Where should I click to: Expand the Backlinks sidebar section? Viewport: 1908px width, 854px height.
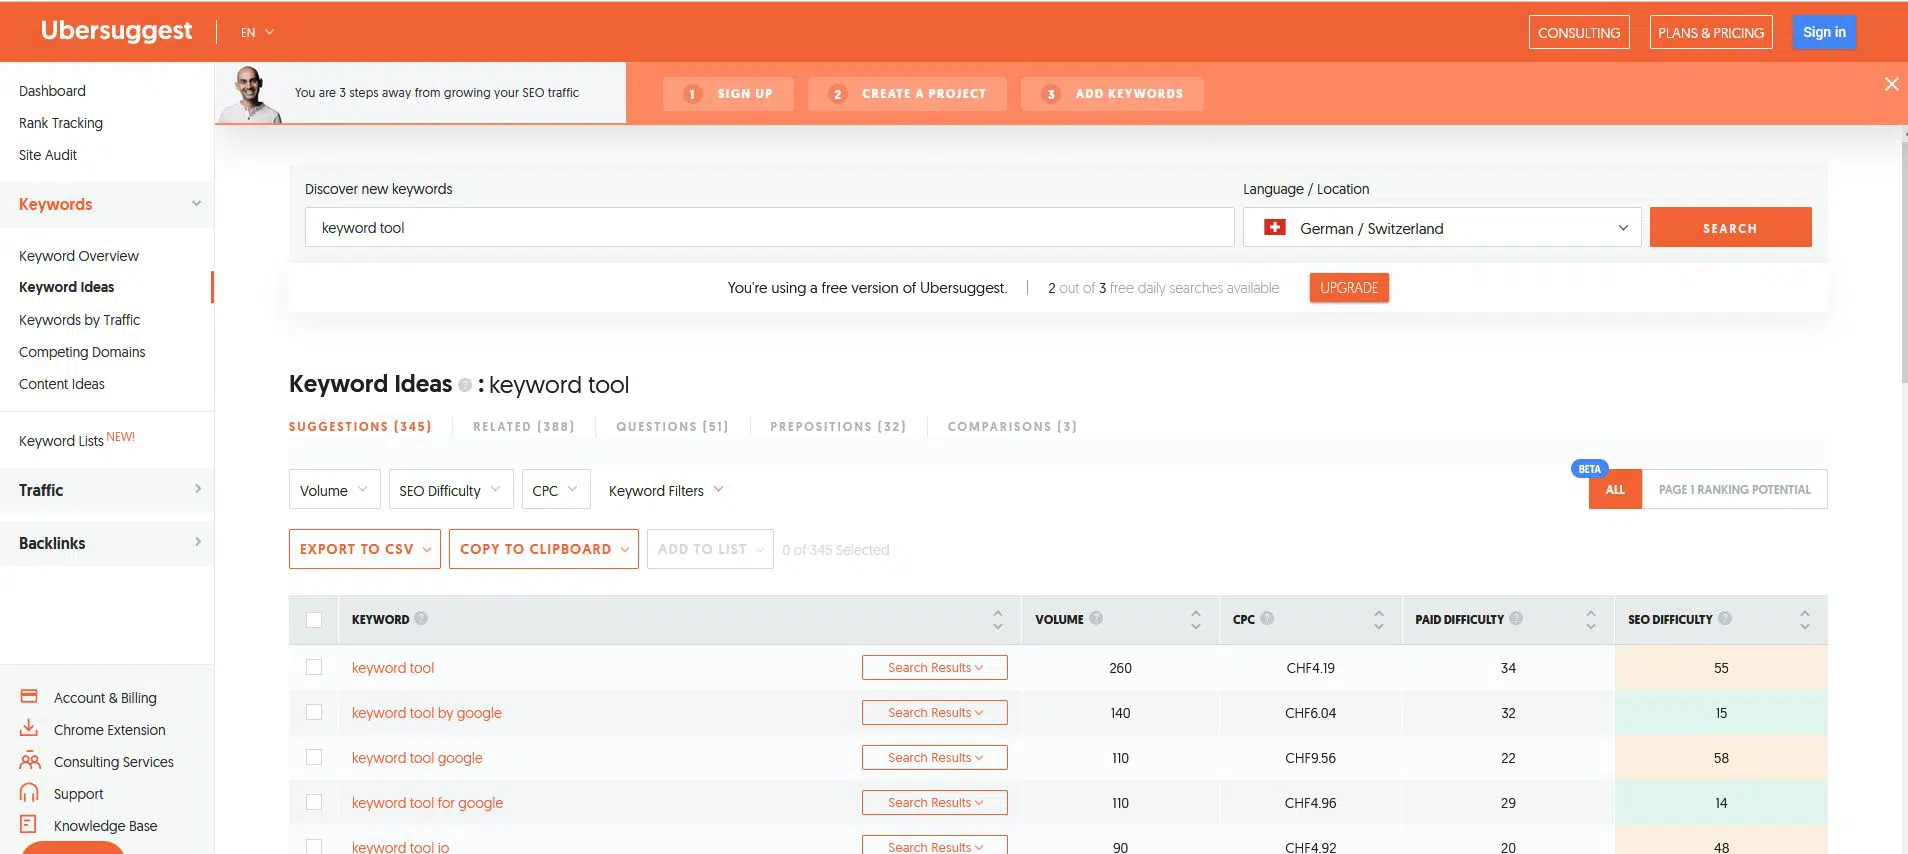point(107,543)
